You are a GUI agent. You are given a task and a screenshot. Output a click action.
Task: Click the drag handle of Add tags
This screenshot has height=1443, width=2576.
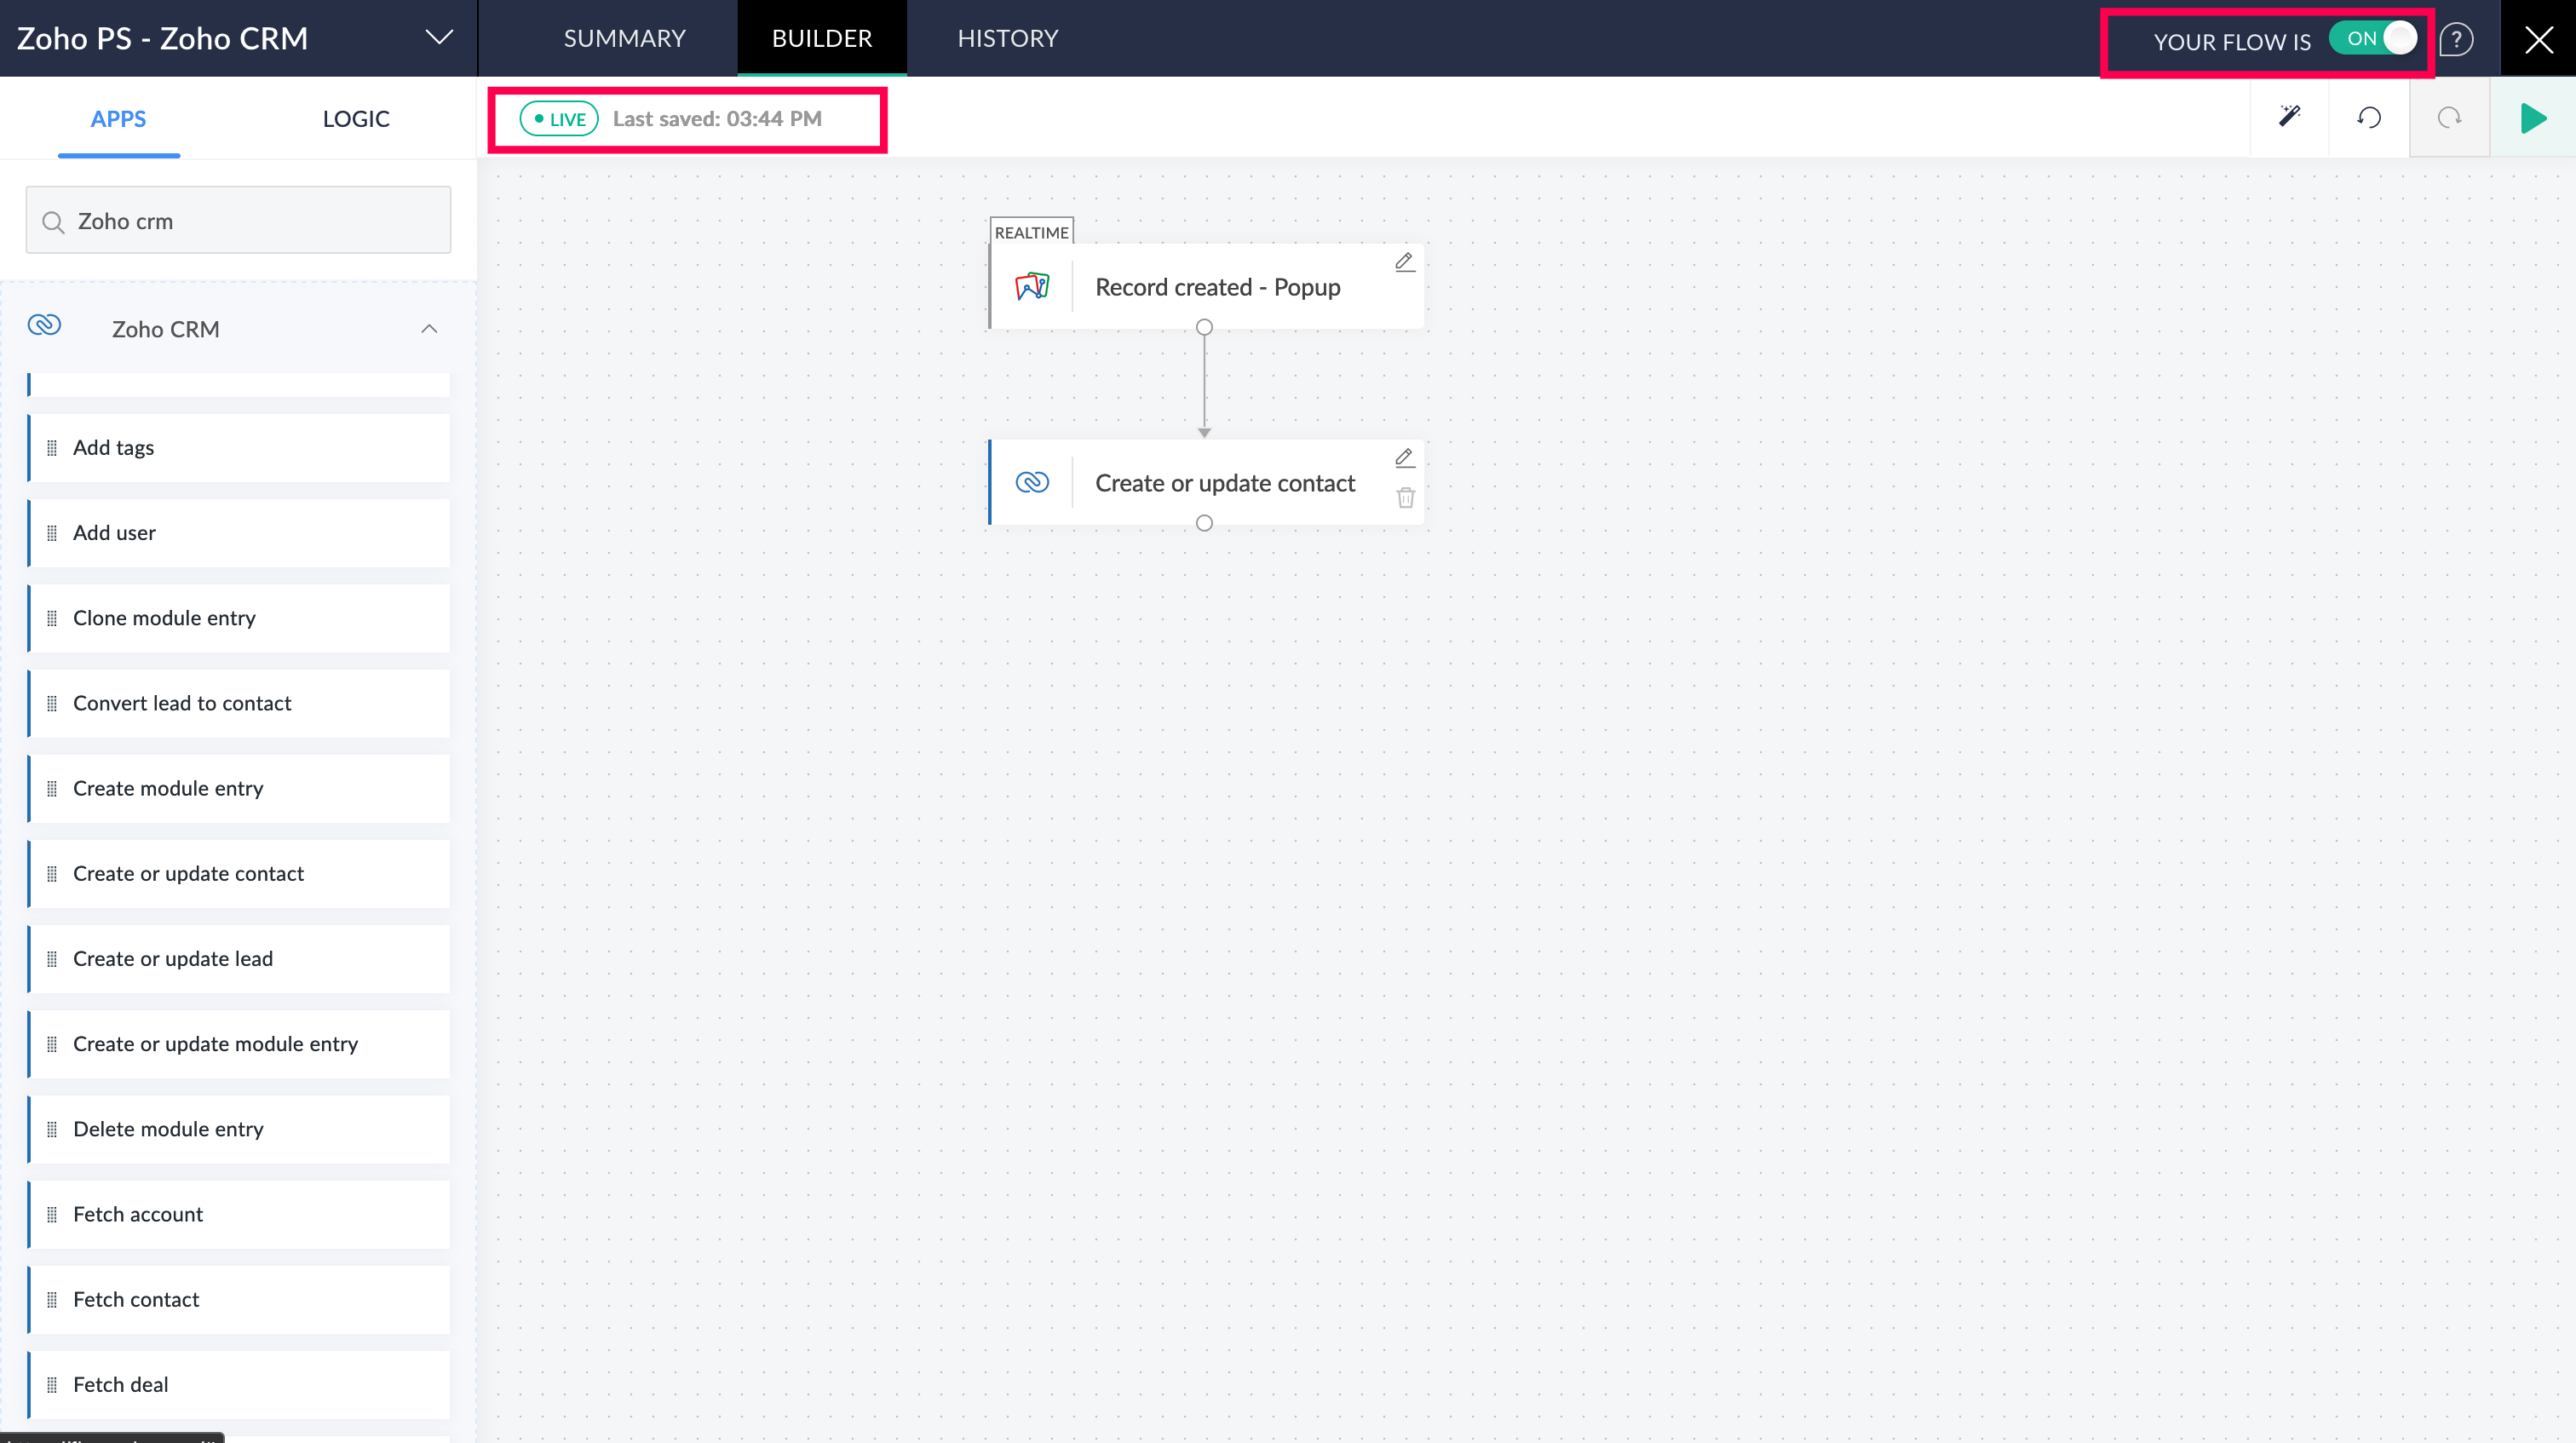(52, 448)
